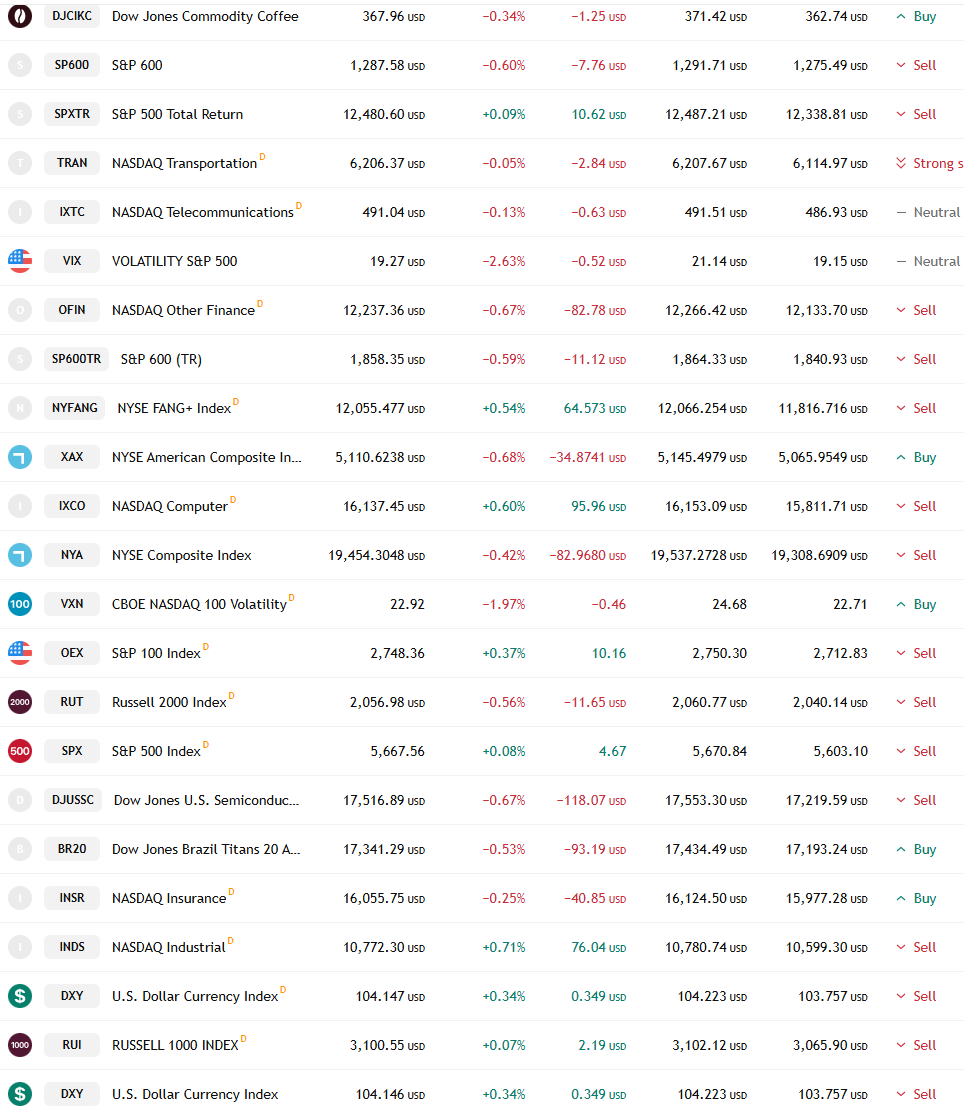The image size is (964, 1109).
Task: Open the TRAN ticker symbol
Action: [x=72, y=163]
